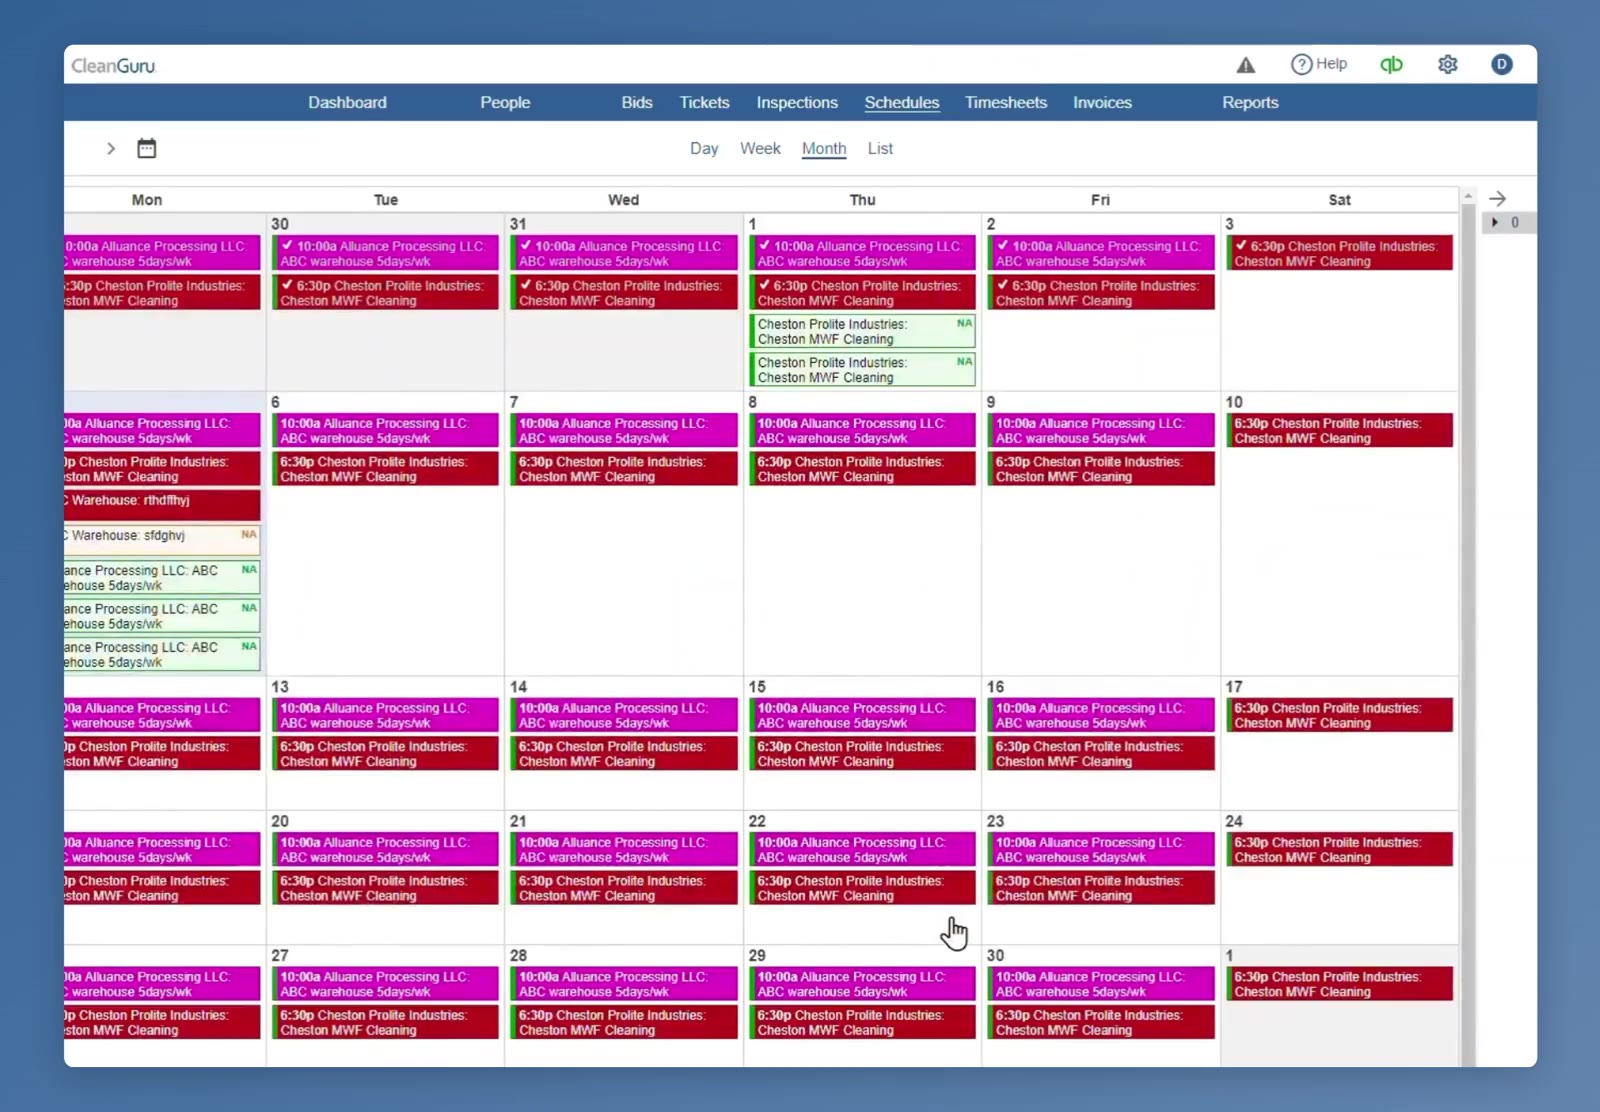Open the Warehouse: rthdfthyj event
This screenshot has width=1600, height=1112.
click(x=162, y=504)
